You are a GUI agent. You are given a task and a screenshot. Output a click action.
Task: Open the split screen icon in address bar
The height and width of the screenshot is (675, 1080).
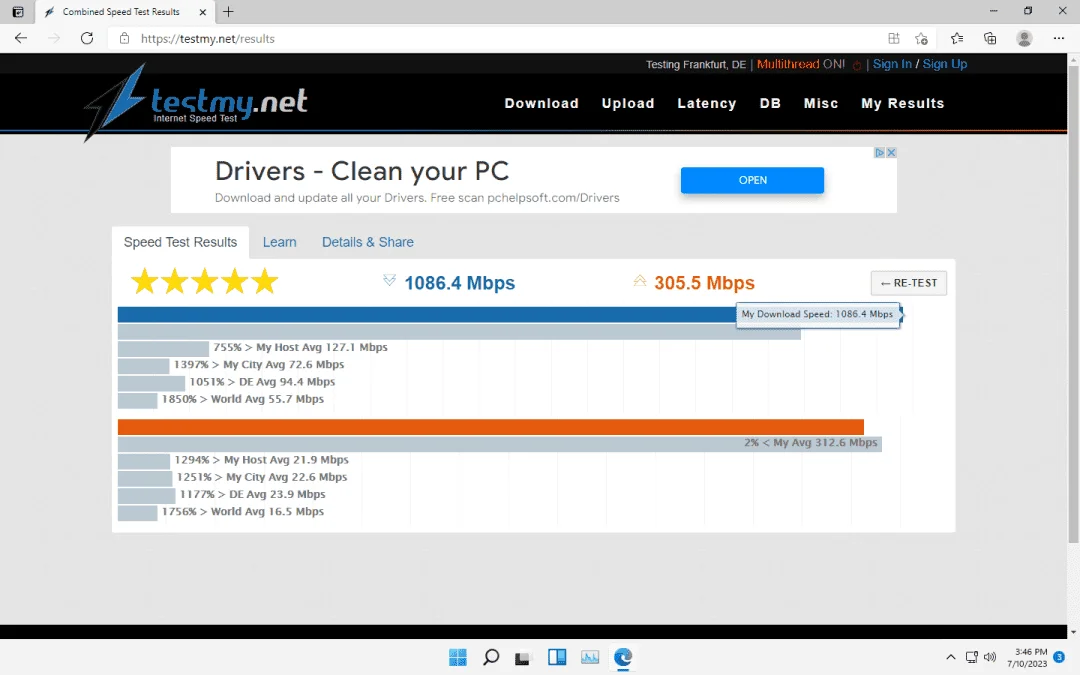click(893, 39)
